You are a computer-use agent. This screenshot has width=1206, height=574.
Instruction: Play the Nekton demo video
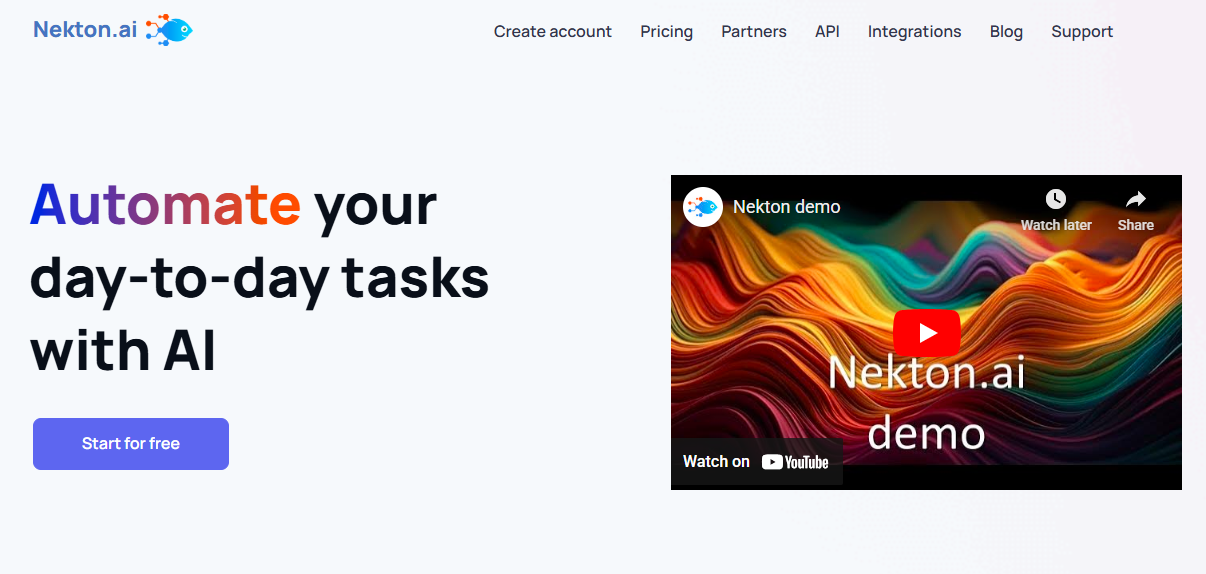(x=926, y=333)
